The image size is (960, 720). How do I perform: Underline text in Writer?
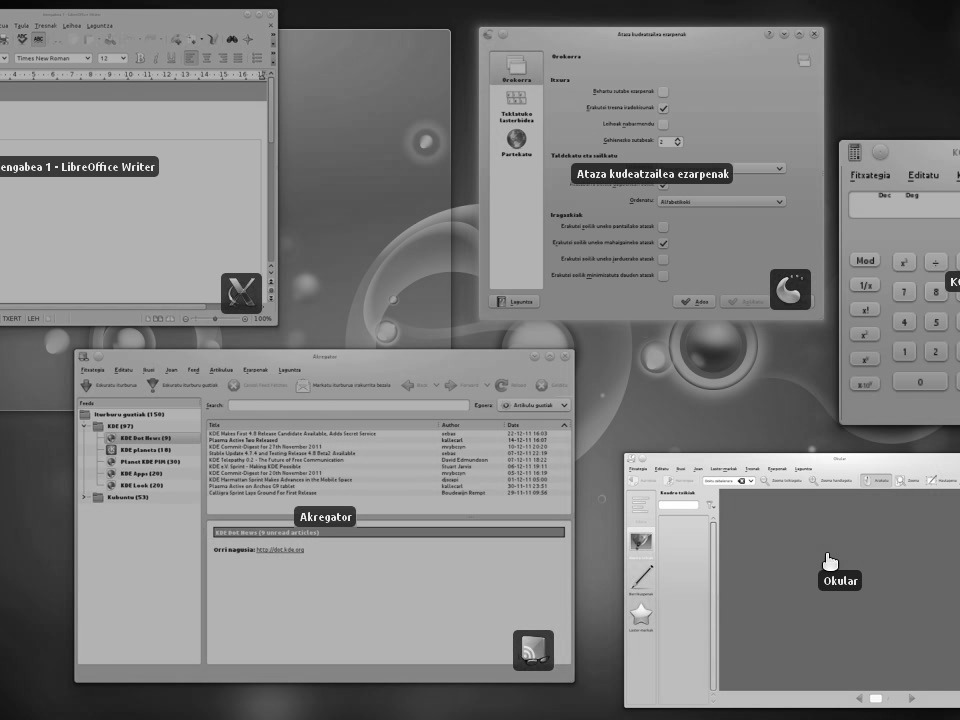[x=171, y=58]
